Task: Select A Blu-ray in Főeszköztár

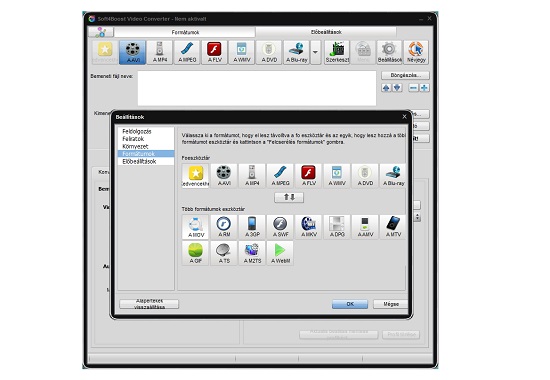Action: (393, 176)
